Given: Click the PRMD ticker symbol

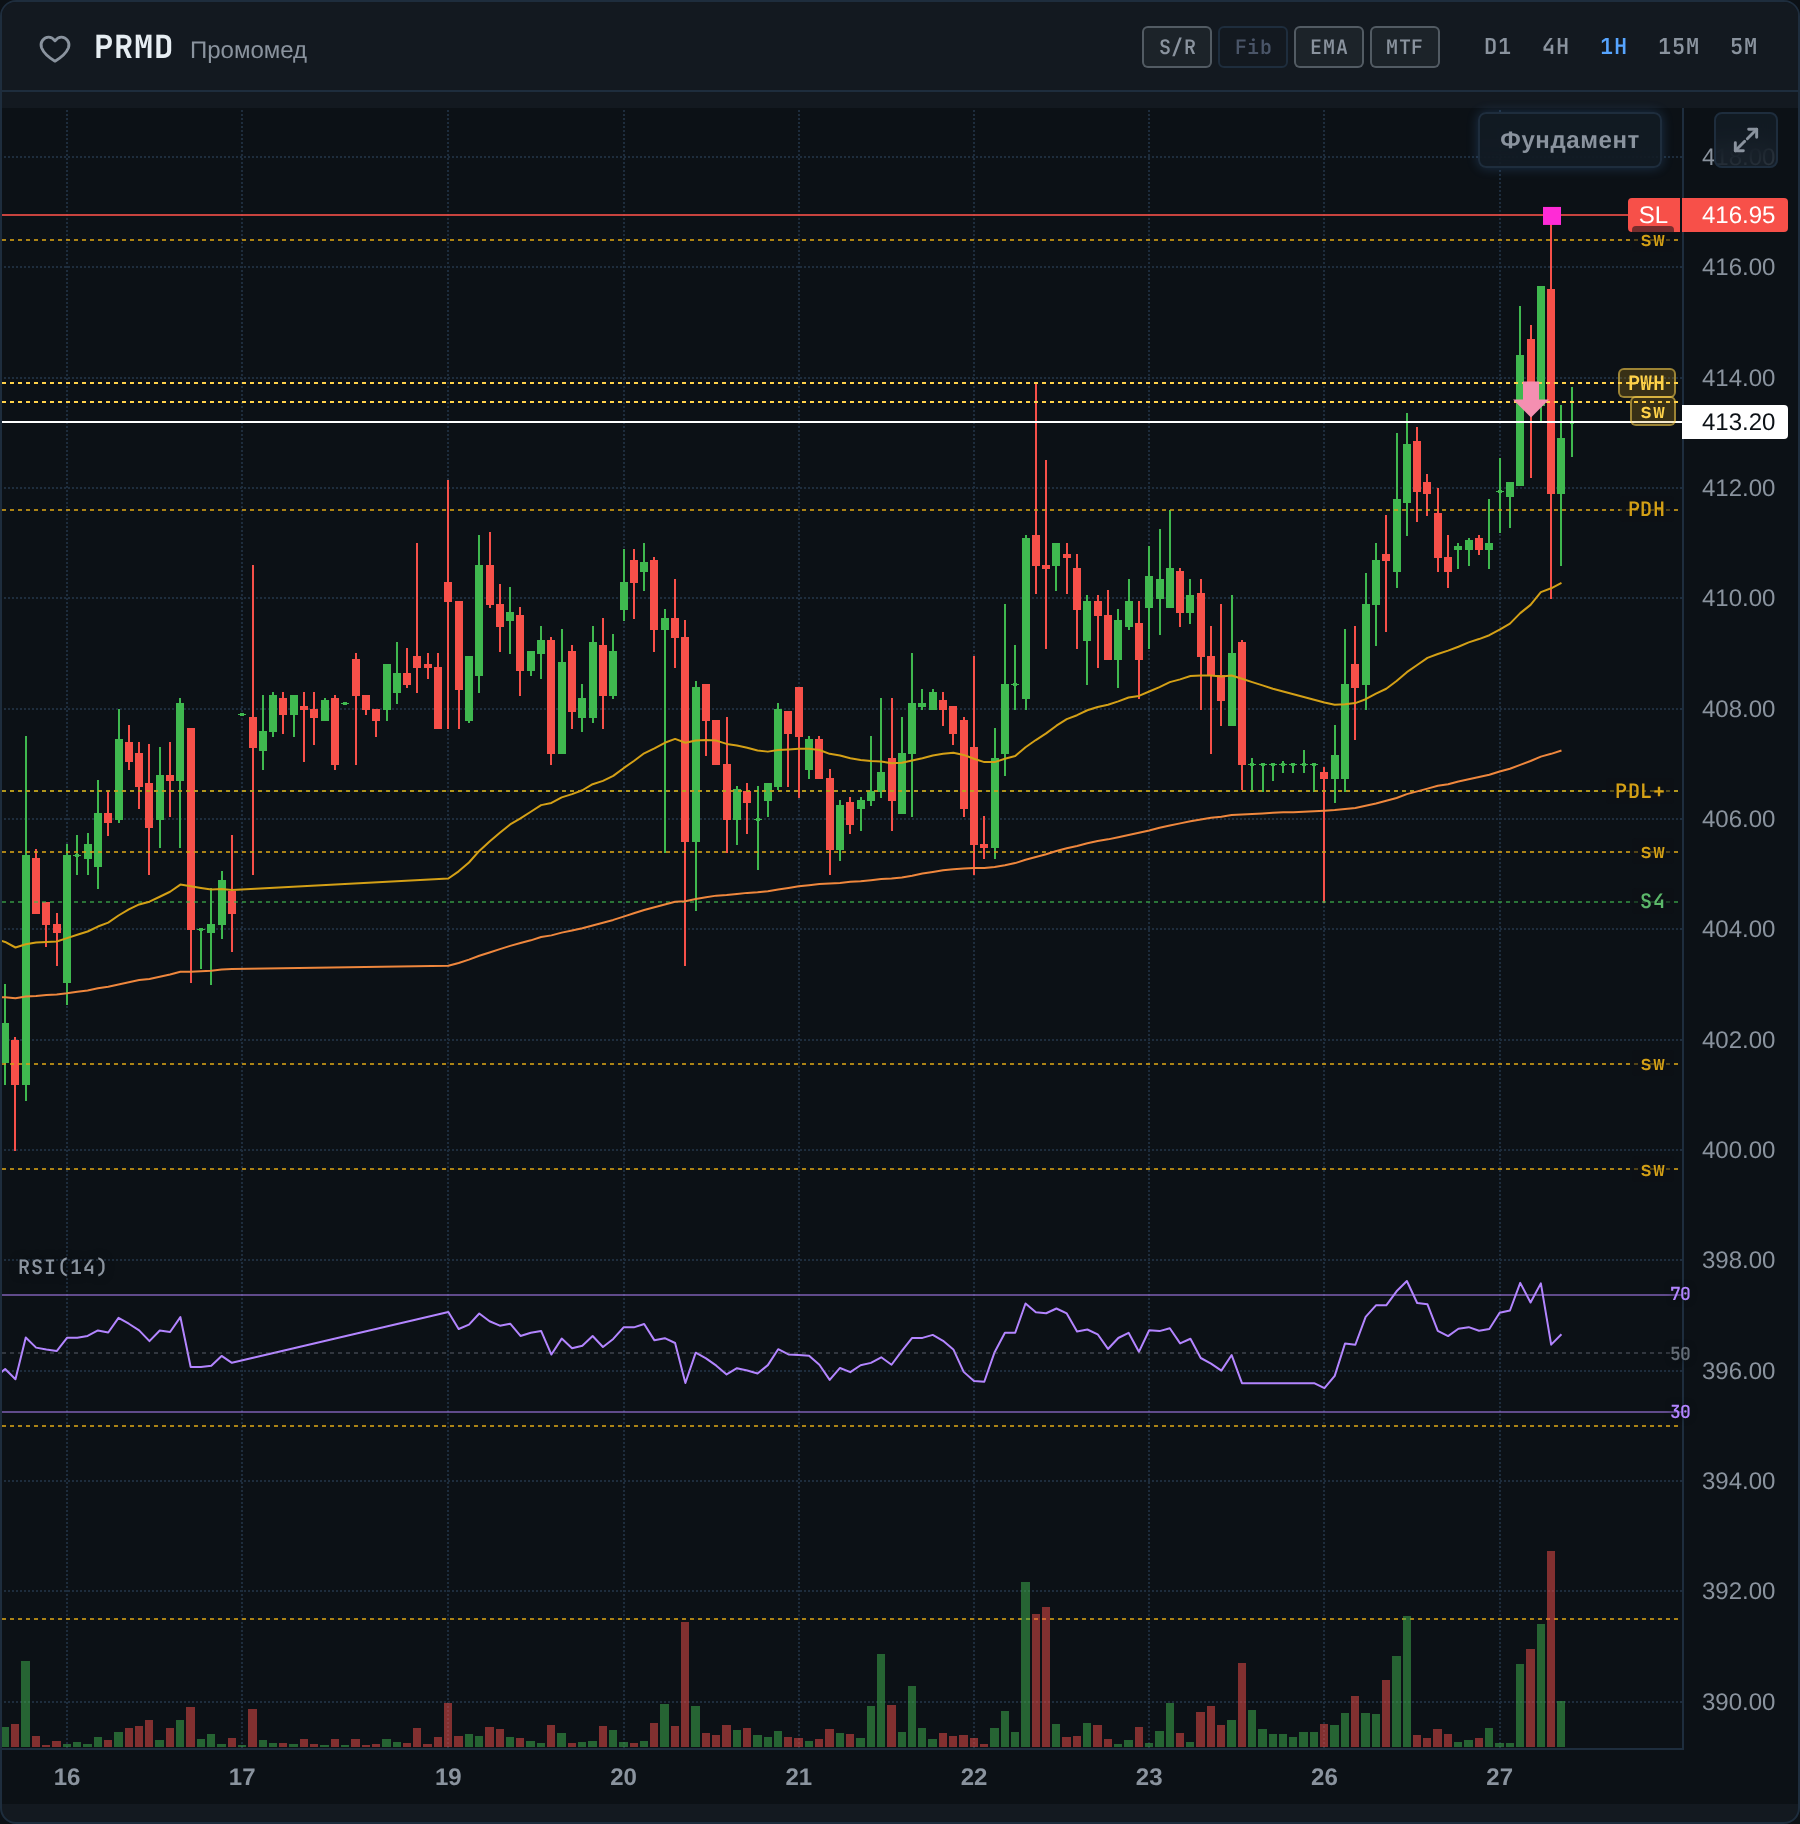Looking at the screenshot, I should tap(133, 47).
